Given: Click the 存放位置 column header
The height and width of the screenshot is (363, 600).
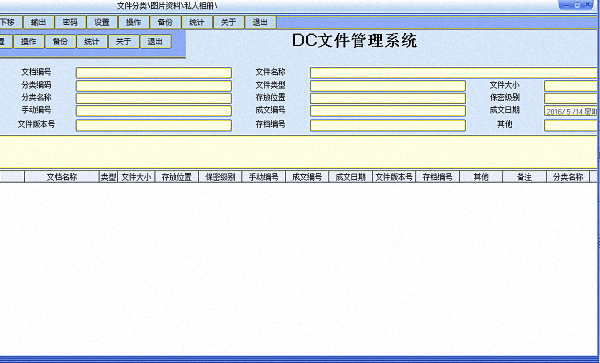Looking at the screenshot, I should tap(177, 177).
